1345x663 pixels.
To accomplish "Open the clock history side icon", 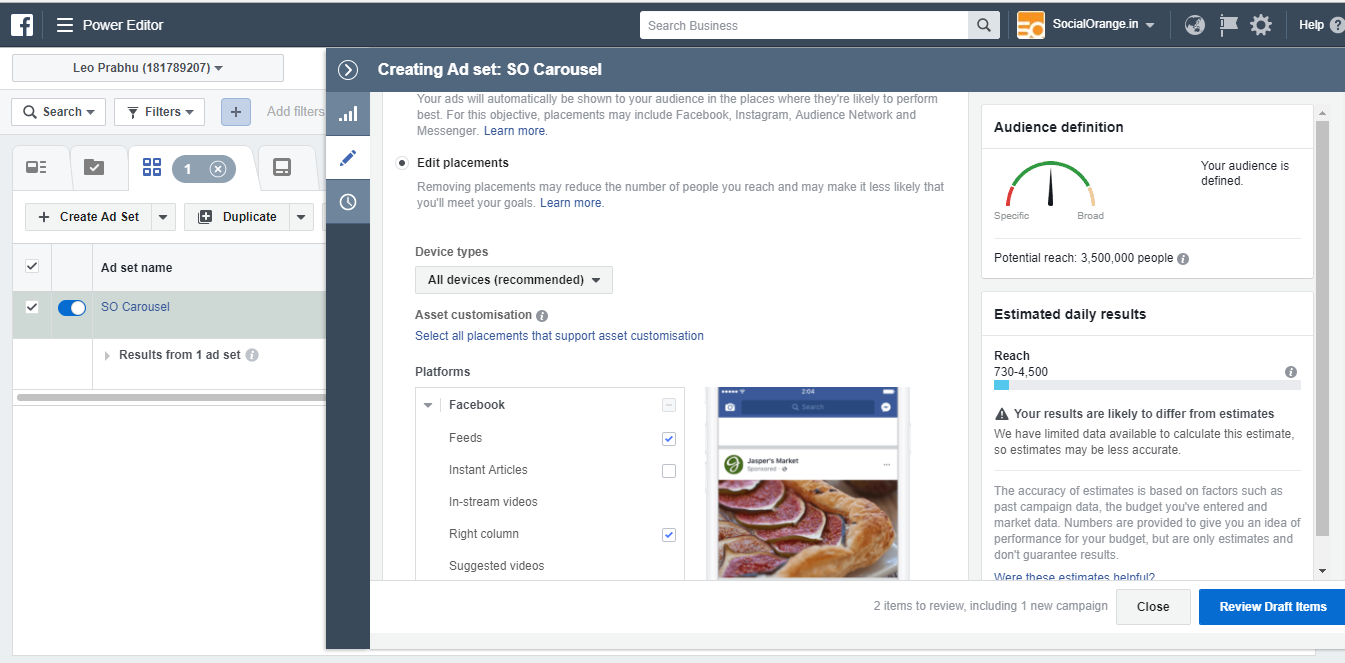I will tap(348, 202).
